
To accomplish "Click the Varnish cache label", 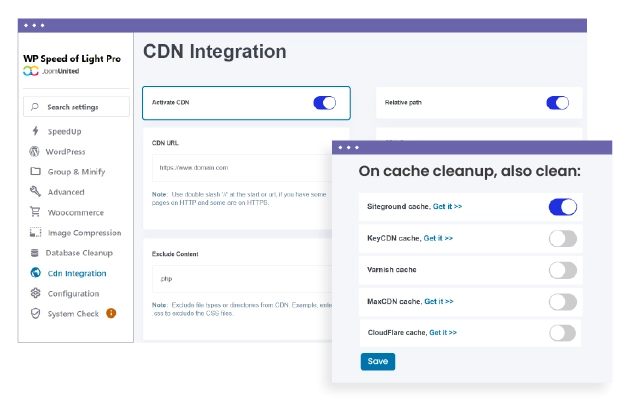I will [391, 270].
